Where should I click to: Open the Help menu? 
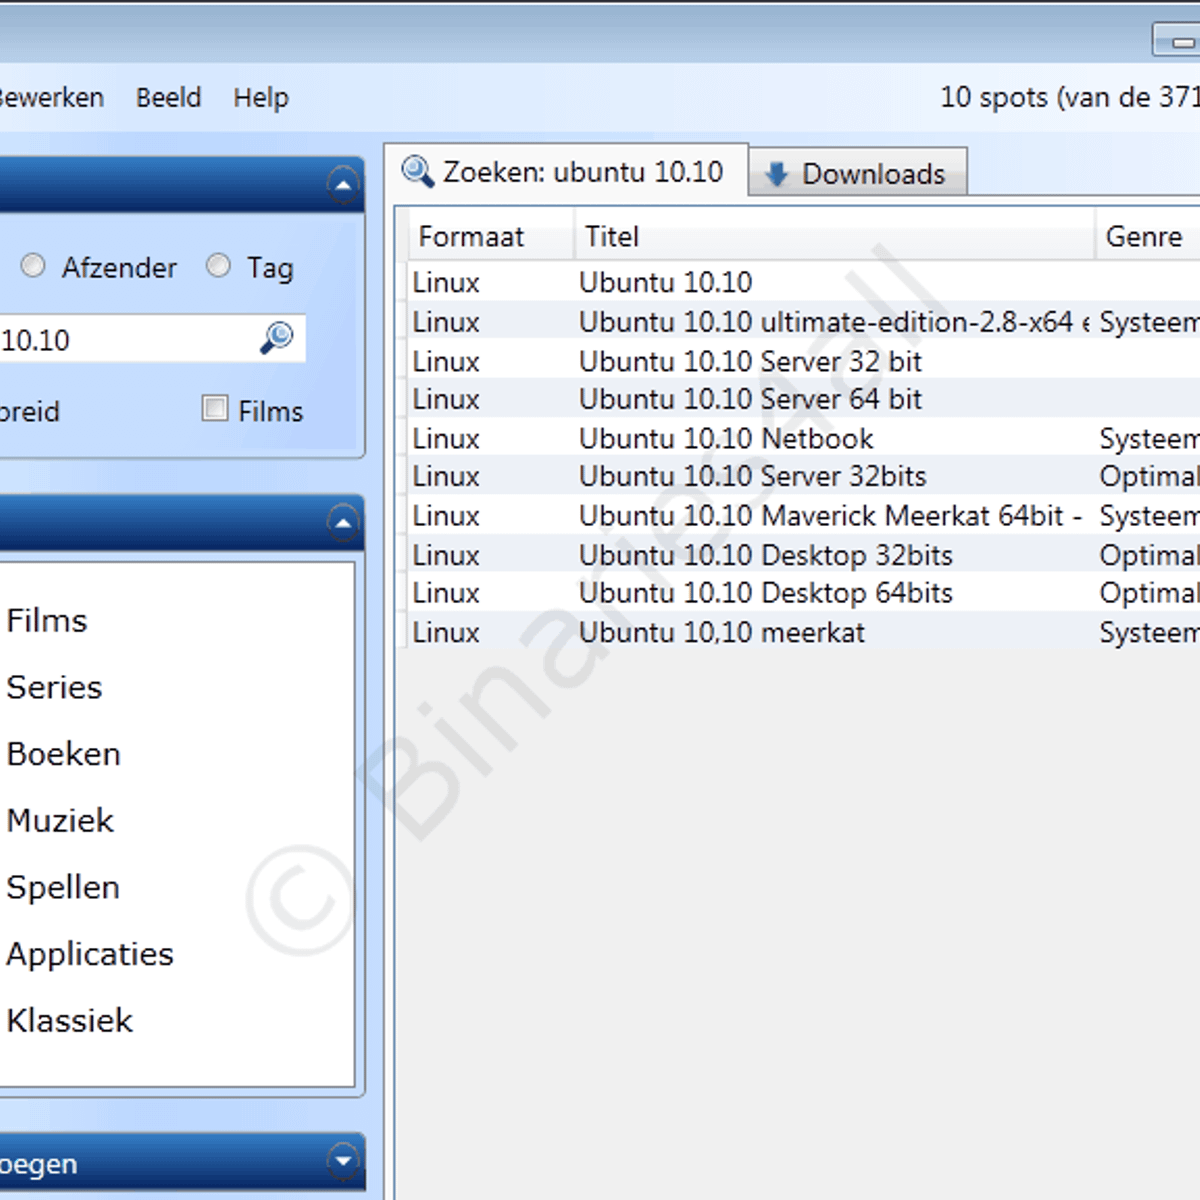(261, 98)
